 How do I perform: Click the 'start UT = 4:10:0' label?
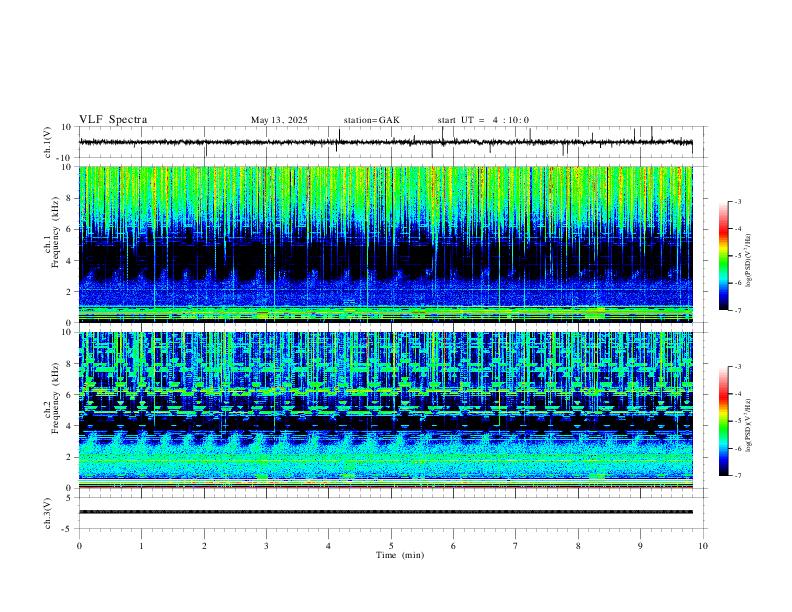483,120
